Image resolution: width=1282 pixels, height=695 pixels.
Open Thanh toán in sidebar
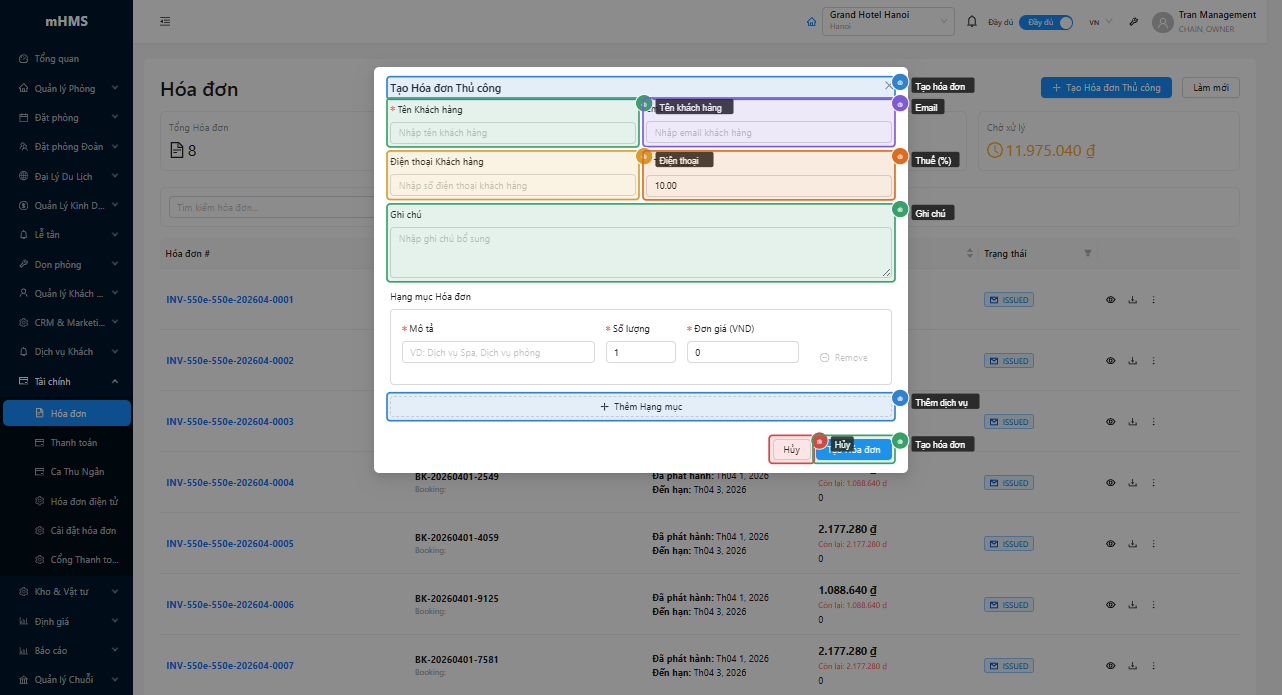tap(73, 442)
